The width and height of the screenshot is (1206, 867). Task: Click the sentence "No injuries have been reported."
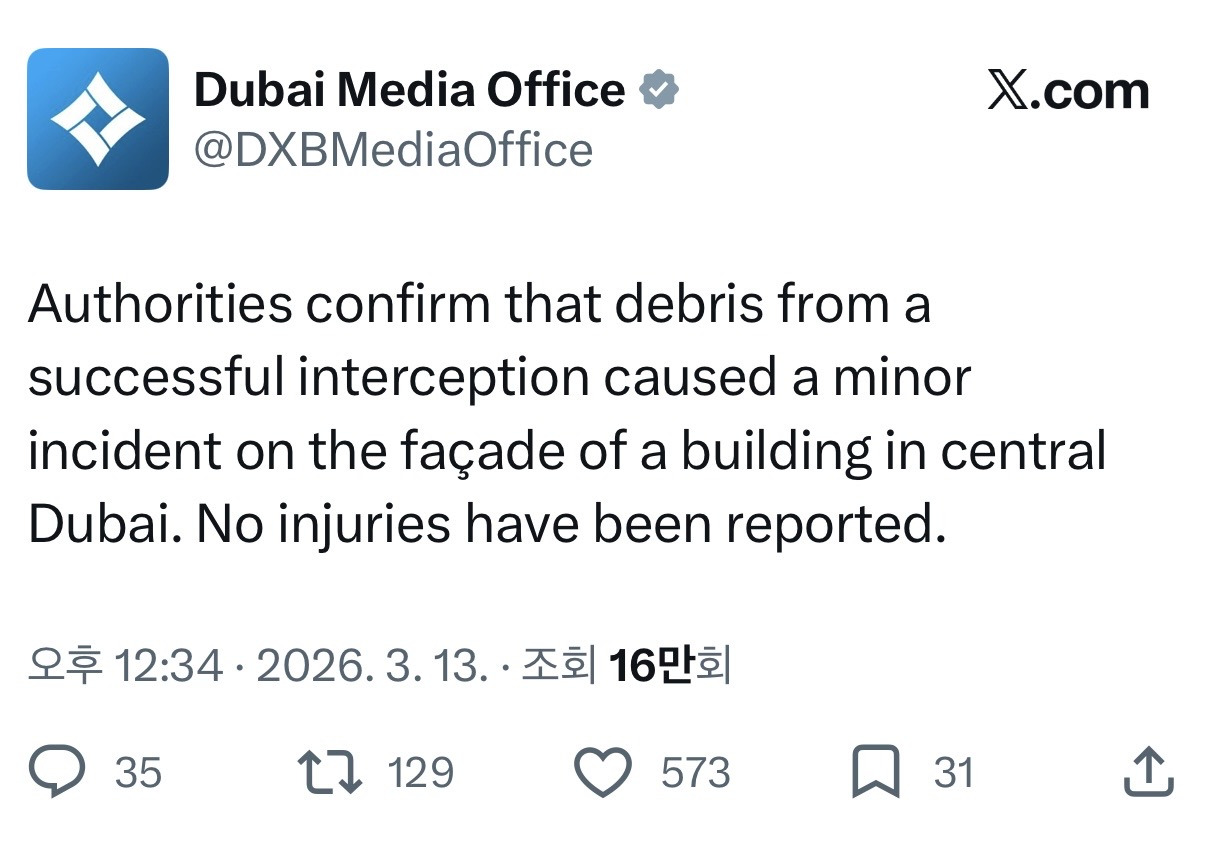[x=570, y=526]
